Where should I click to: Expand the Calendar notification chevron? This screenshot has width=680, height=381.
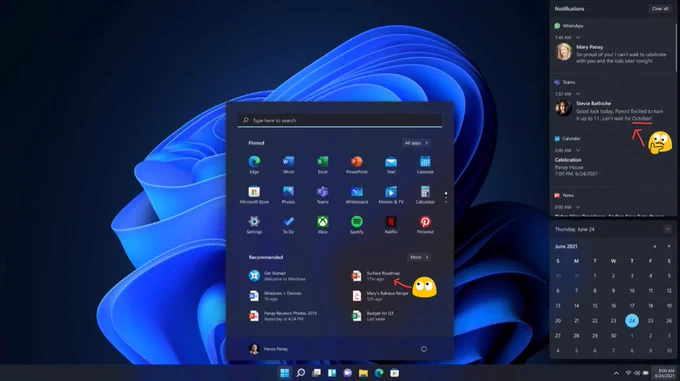coord(578,150)
